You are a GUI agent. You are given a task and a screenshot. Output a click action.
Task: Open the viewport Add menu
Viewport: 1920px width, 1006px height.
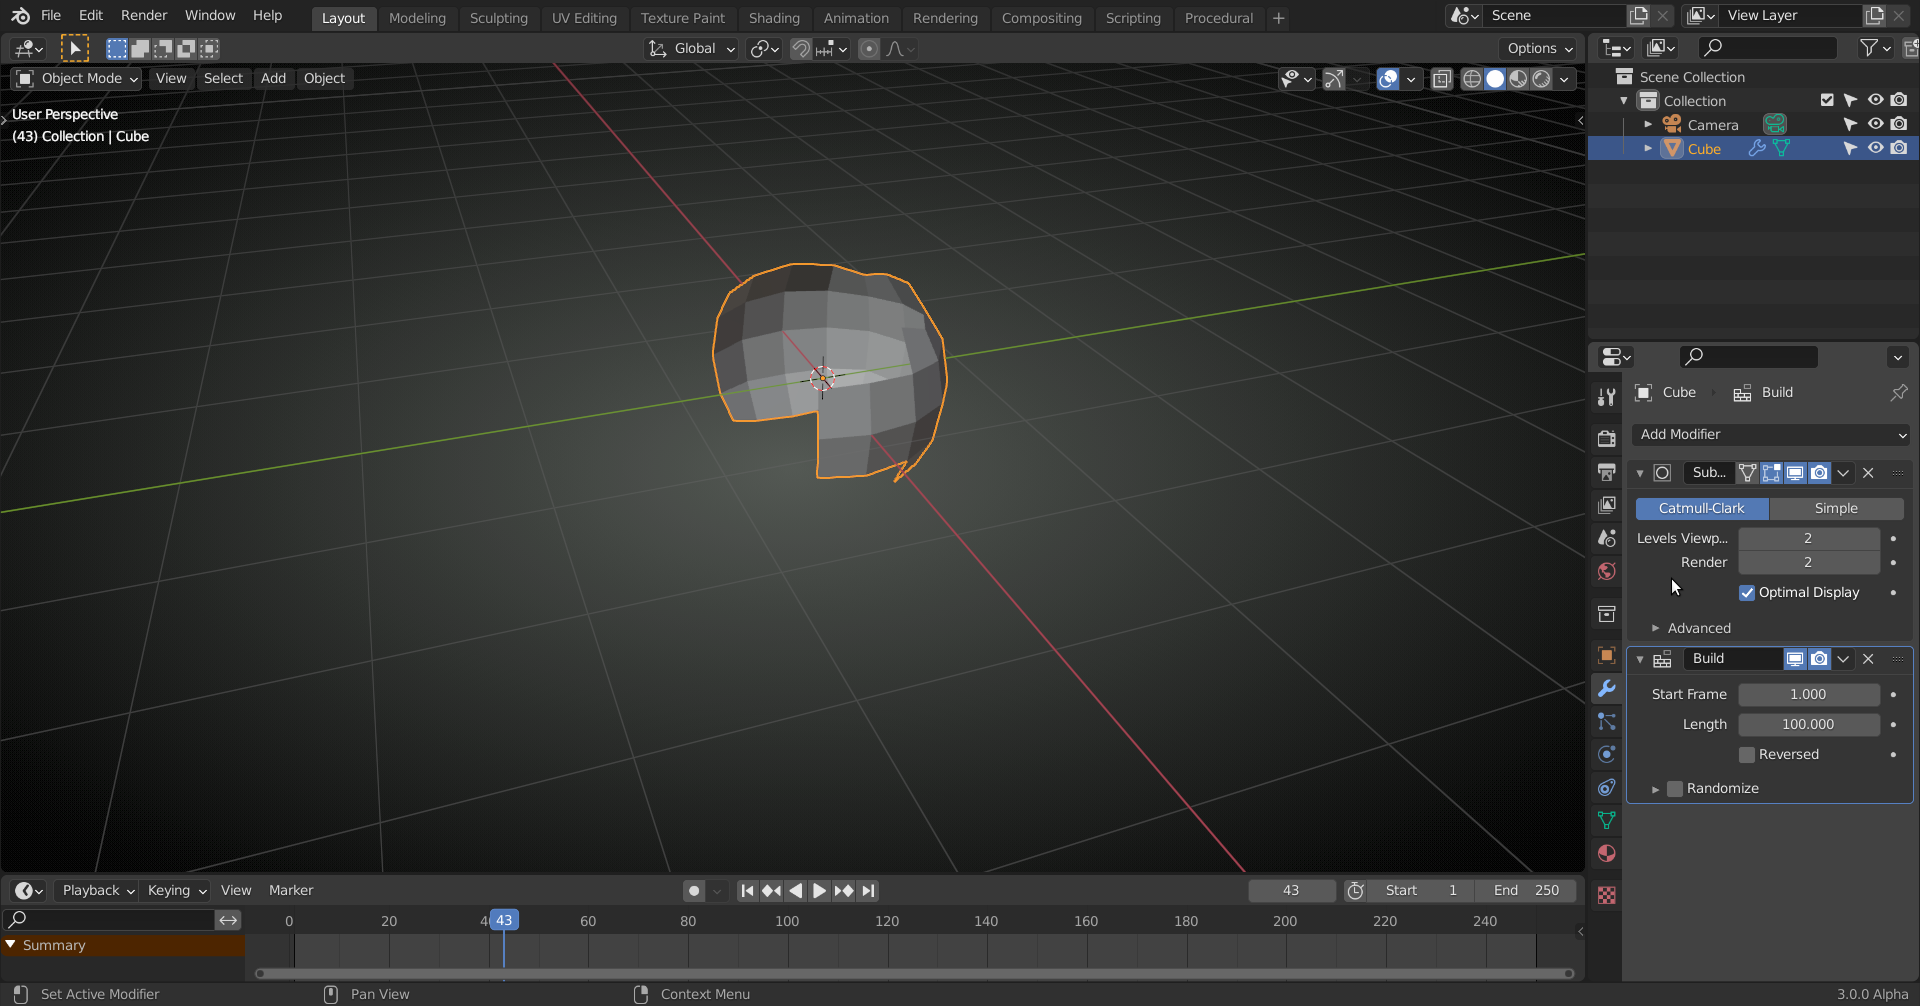pos(273,79)
